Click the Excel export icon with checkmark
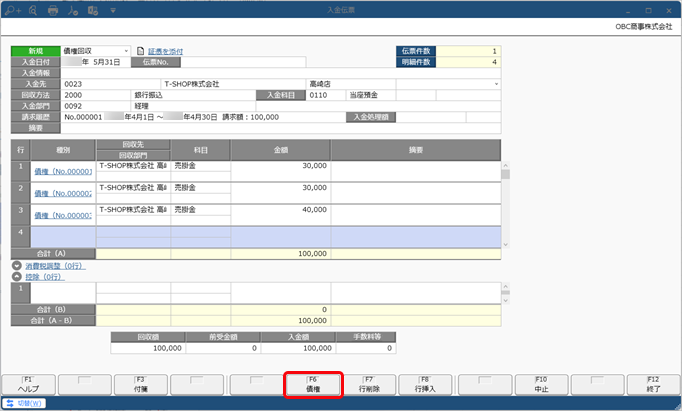 coord(93,10)
